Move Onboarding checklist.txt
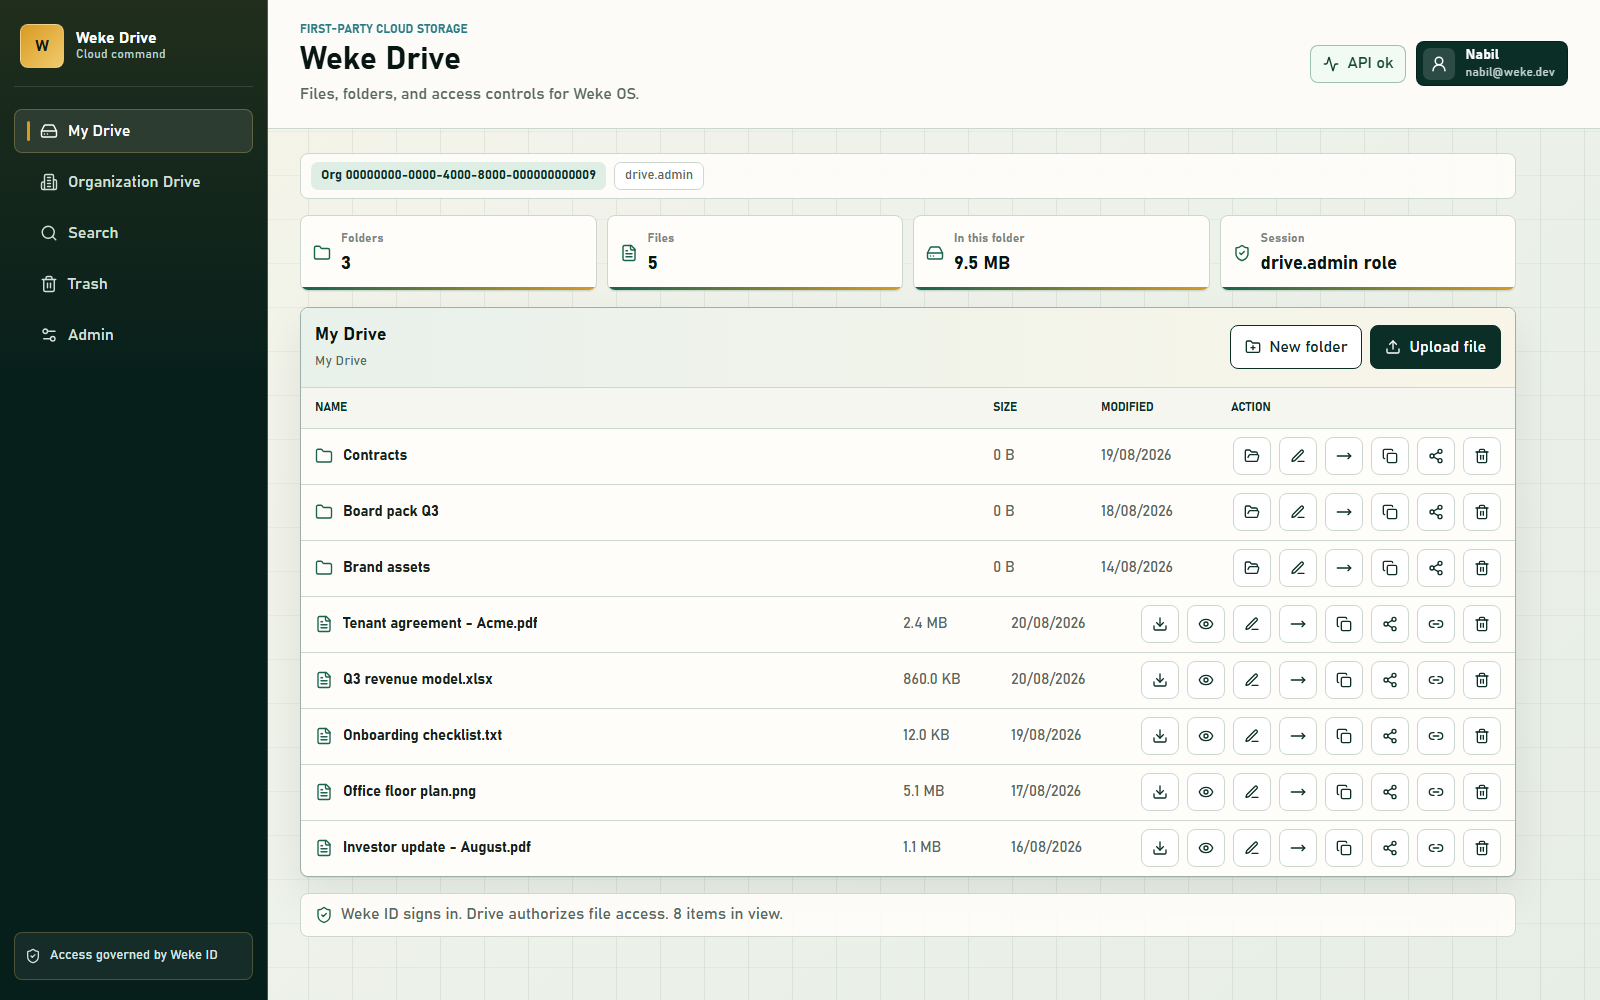The height and width of the screenshot is (1000, 1600). [1298, 736]
